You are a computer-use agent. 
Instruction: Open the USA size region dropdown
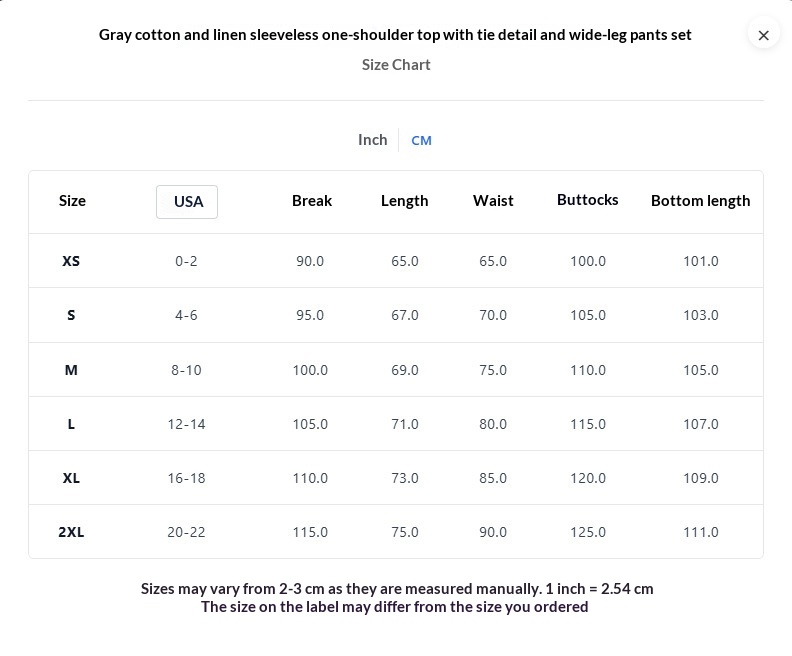[x=187, y=201]
